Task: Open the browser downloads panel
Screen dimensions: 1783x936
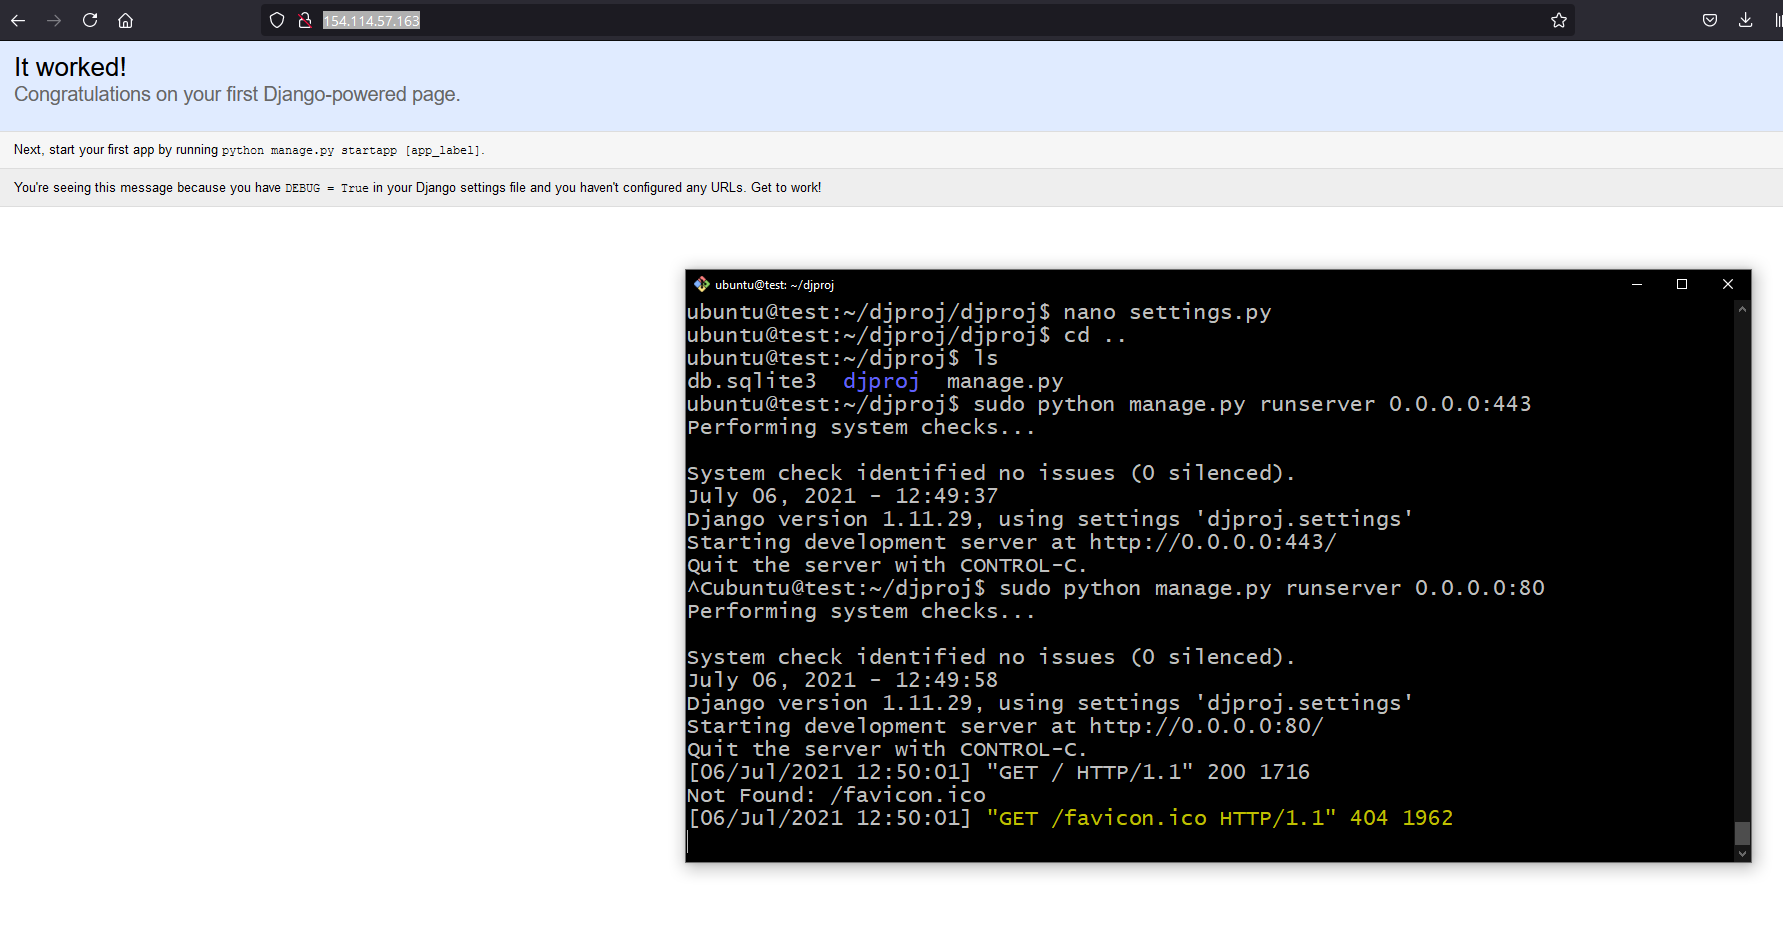Action: pos(1745,20)
